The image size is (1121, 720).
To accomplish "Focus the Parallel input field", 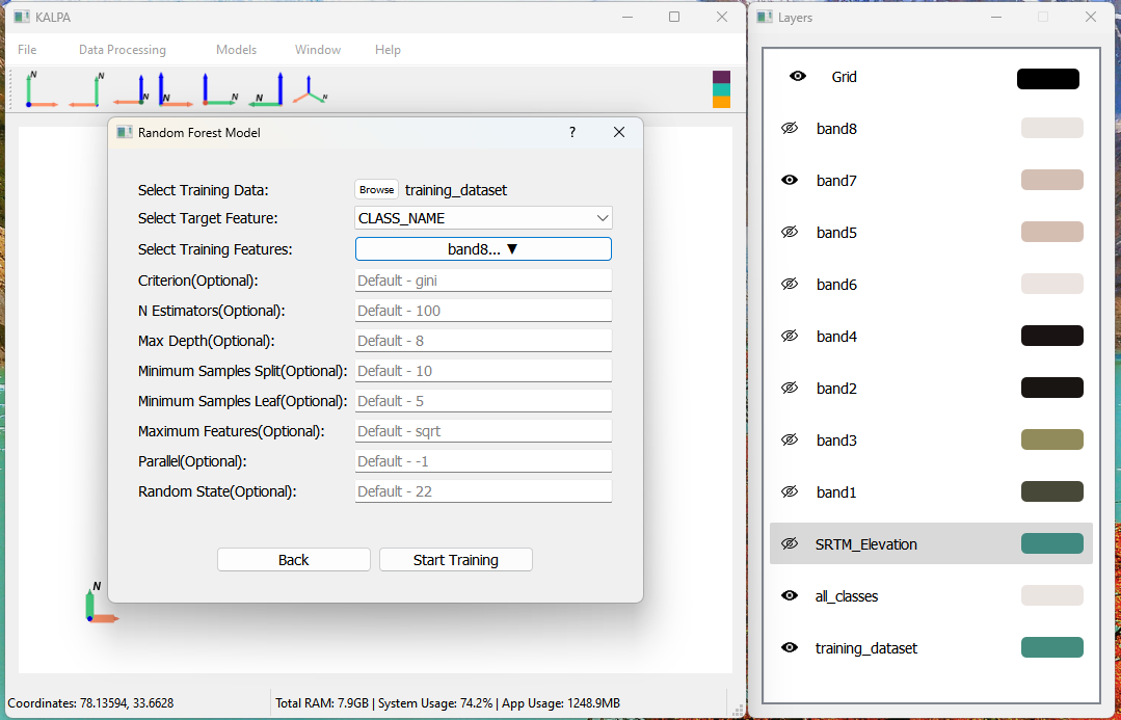I will [483, 460].
